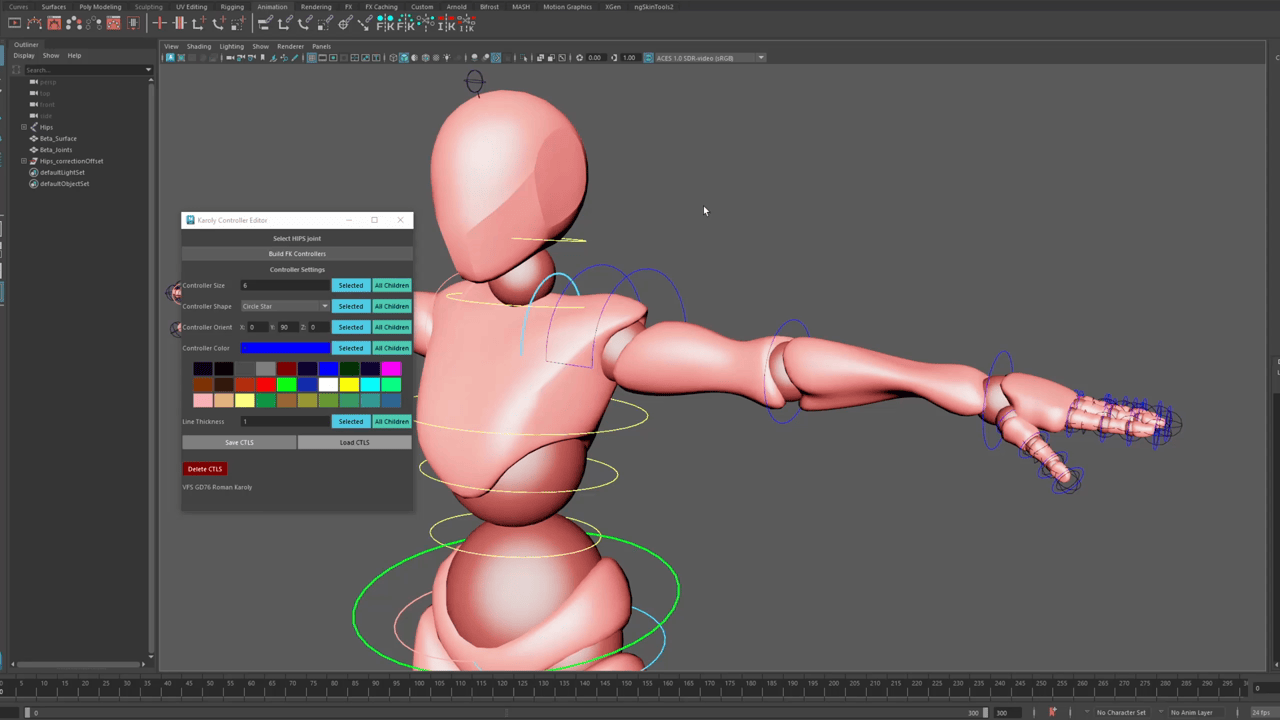Click the Build FK Controllers button
Viewport: 1280px width, 720px height.
pos(297,253)
